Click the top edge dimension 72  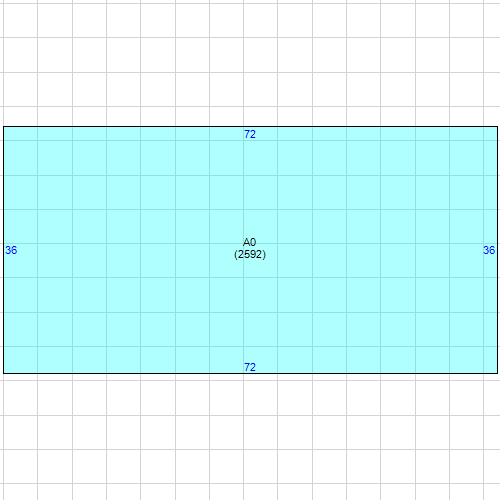[x=250, y=134]
